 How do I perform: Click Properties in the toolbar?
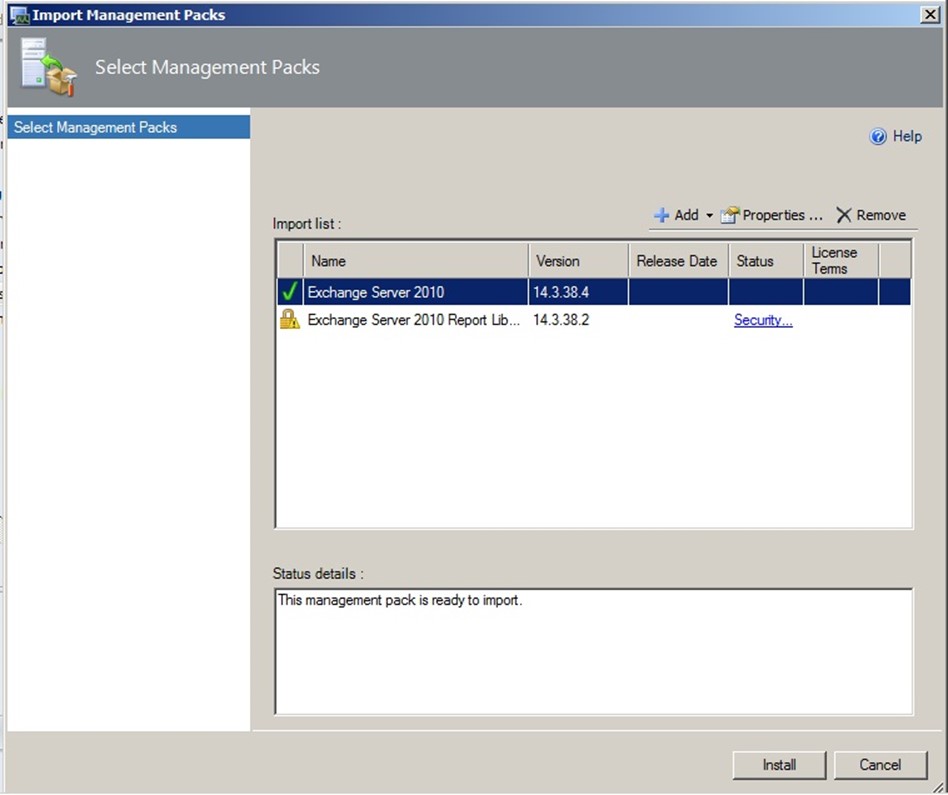click(782, 215)
